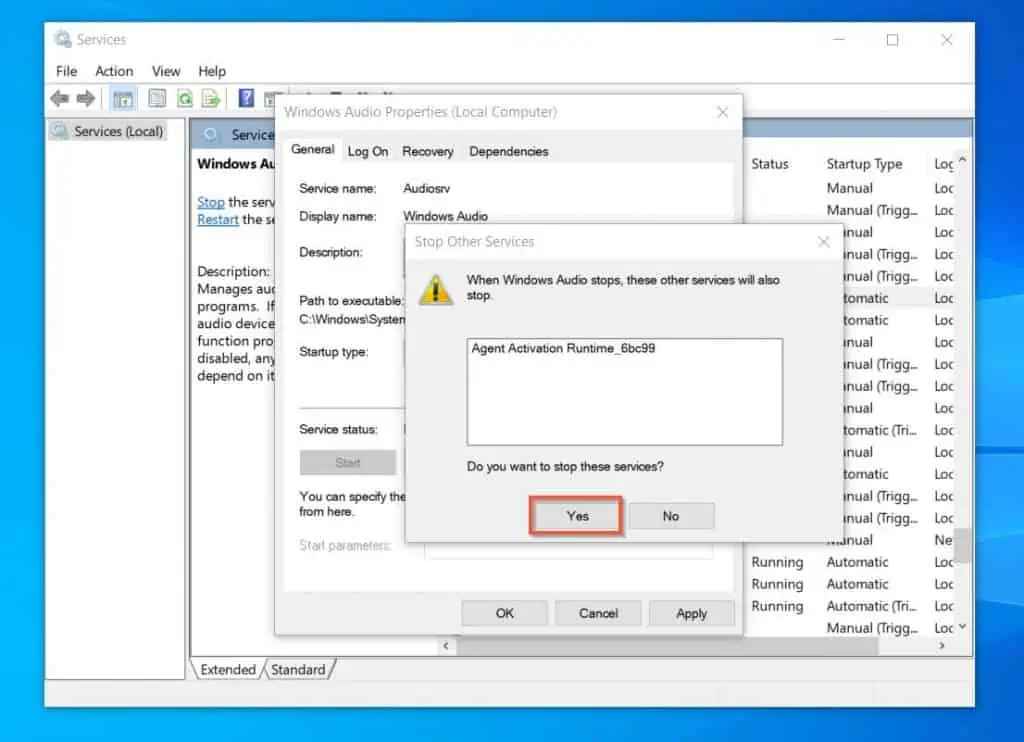Open the blue Help toolbar icon
Image resolution: width=1024 pixels, height=742 pixels.
click(246, 98)
